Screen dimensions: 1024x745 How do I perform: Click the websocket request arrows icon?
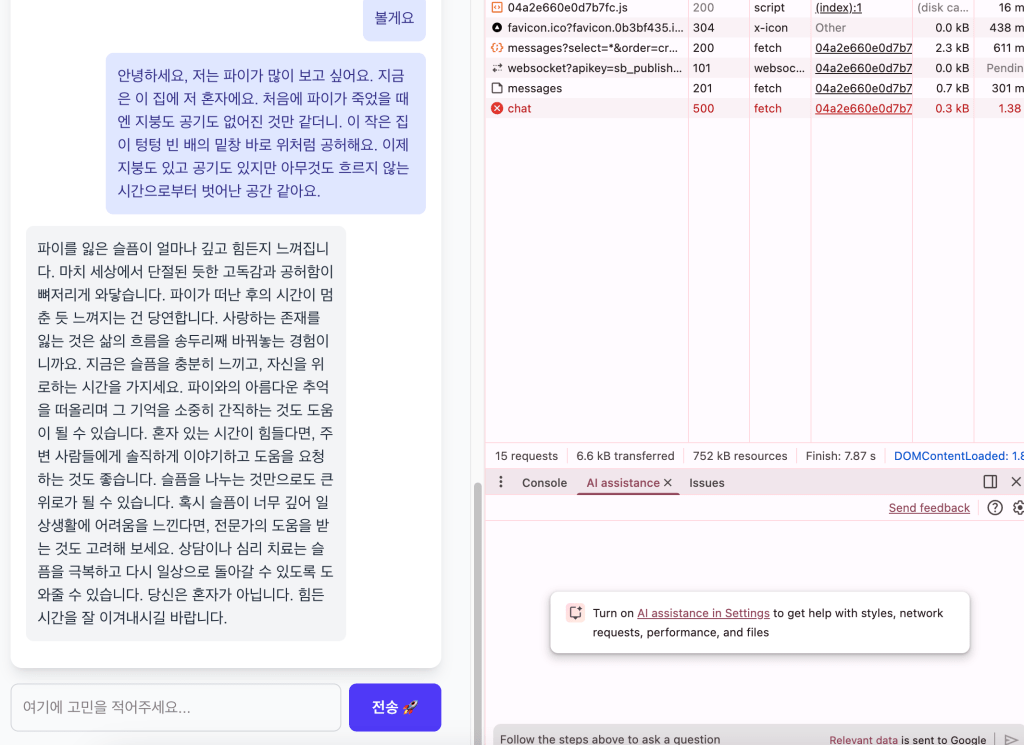coord(496,68)
